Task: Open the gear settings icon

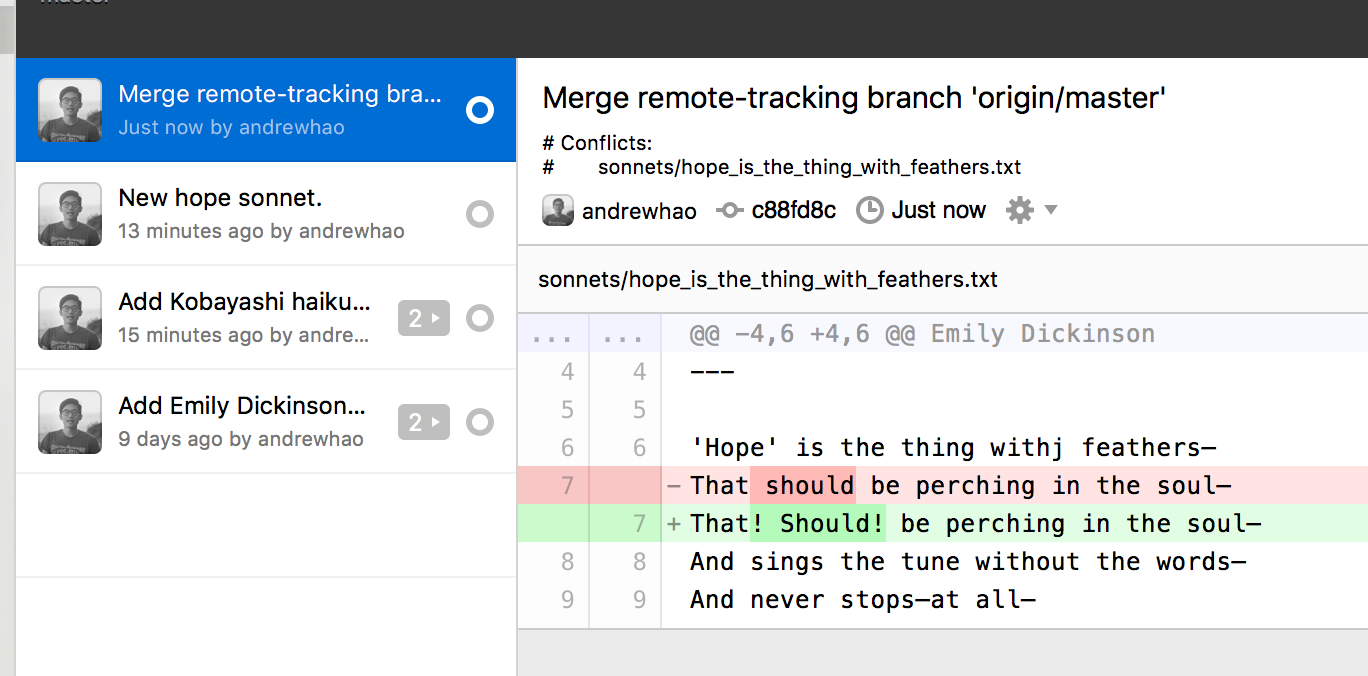Action: 1019,210
